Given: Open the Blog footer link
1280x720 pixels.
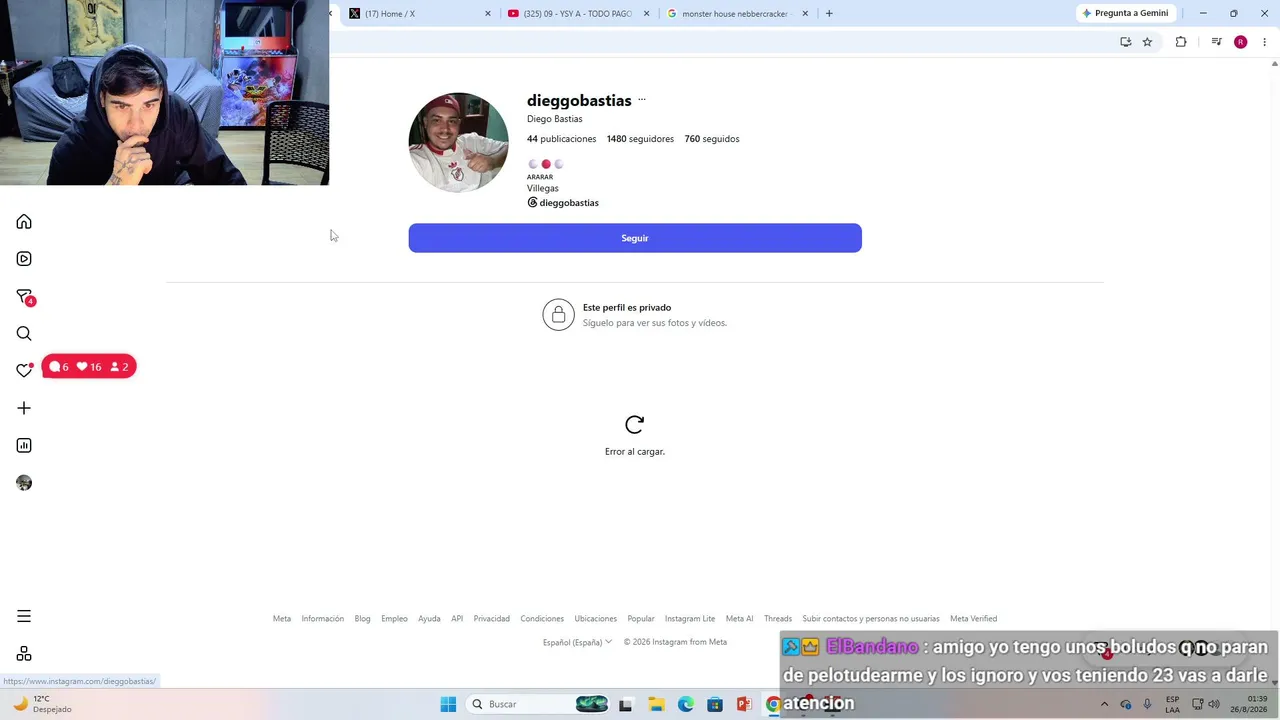Looking at the screenshot, I should tap(362, 619).
